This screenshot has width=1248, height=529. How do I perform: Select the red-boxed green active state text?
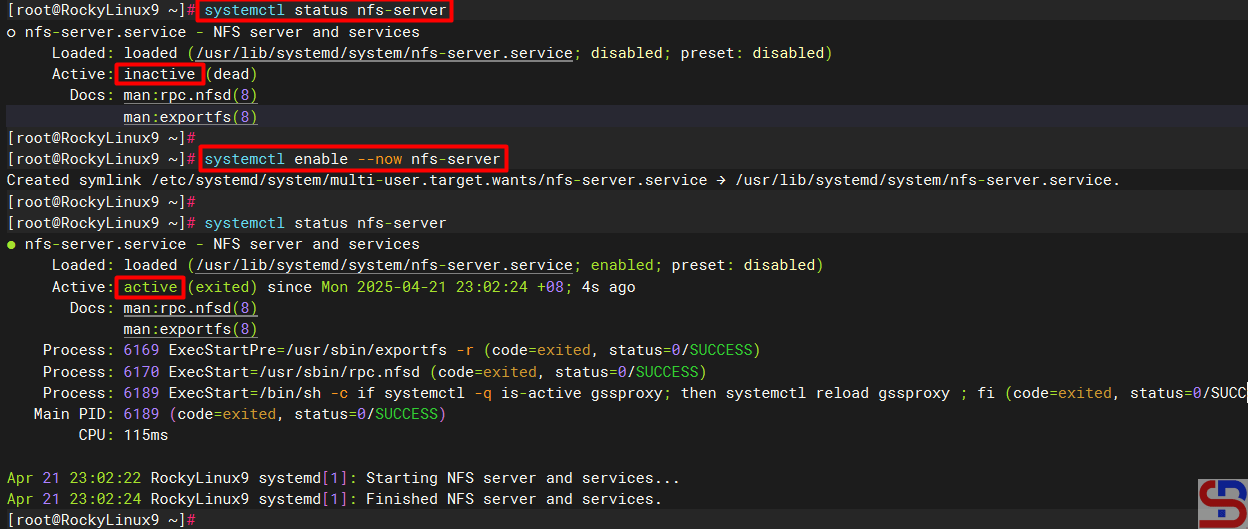150,287
